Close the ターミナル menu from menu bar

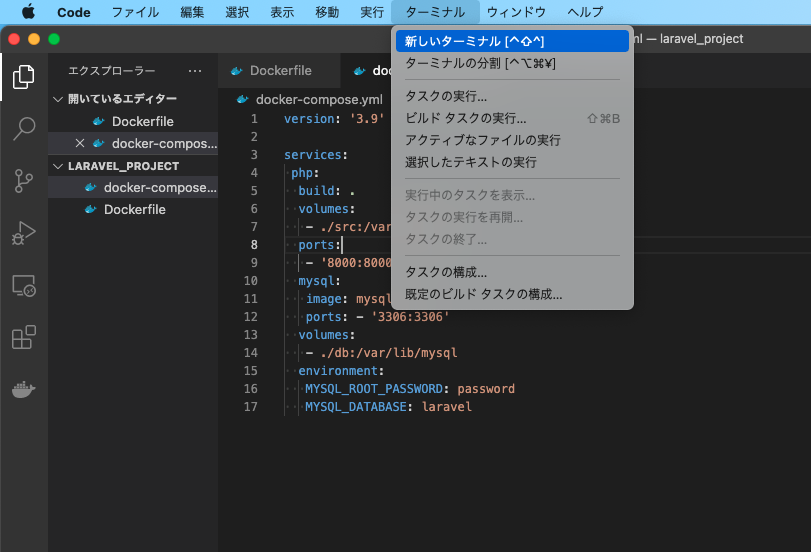(435, 12)
